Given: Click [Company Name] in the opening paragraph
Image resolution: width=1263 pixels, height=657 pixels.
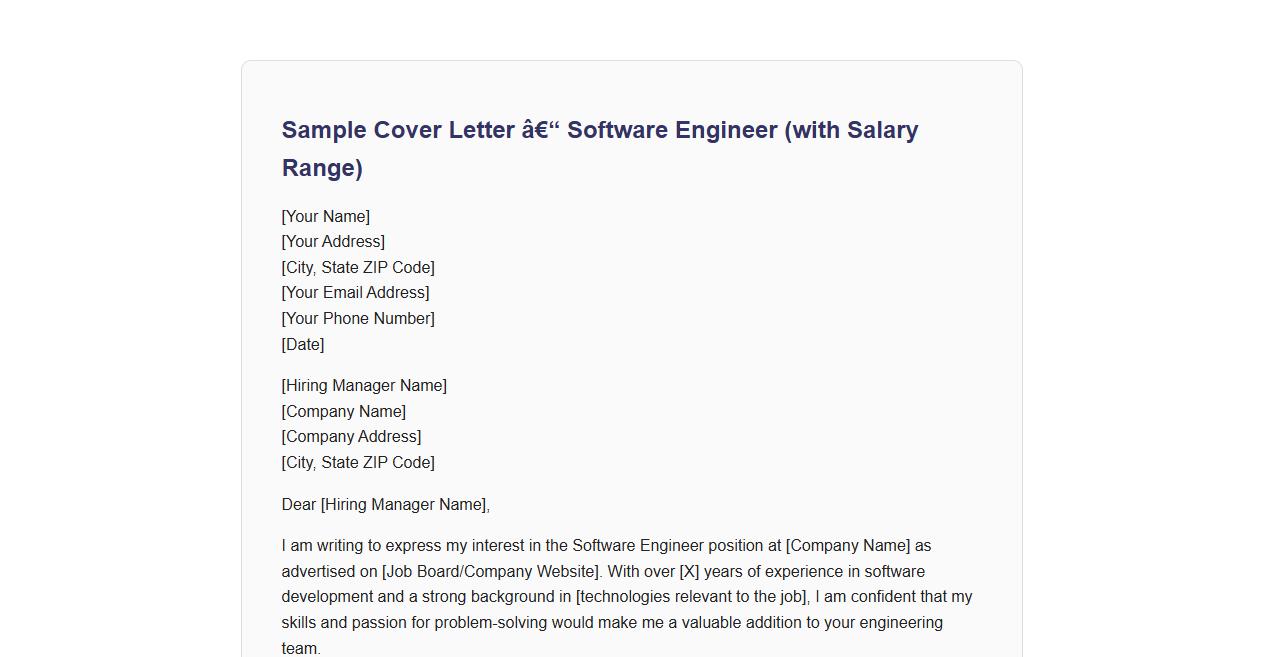Looking at the screenshot, I should [x=848, y=546].
